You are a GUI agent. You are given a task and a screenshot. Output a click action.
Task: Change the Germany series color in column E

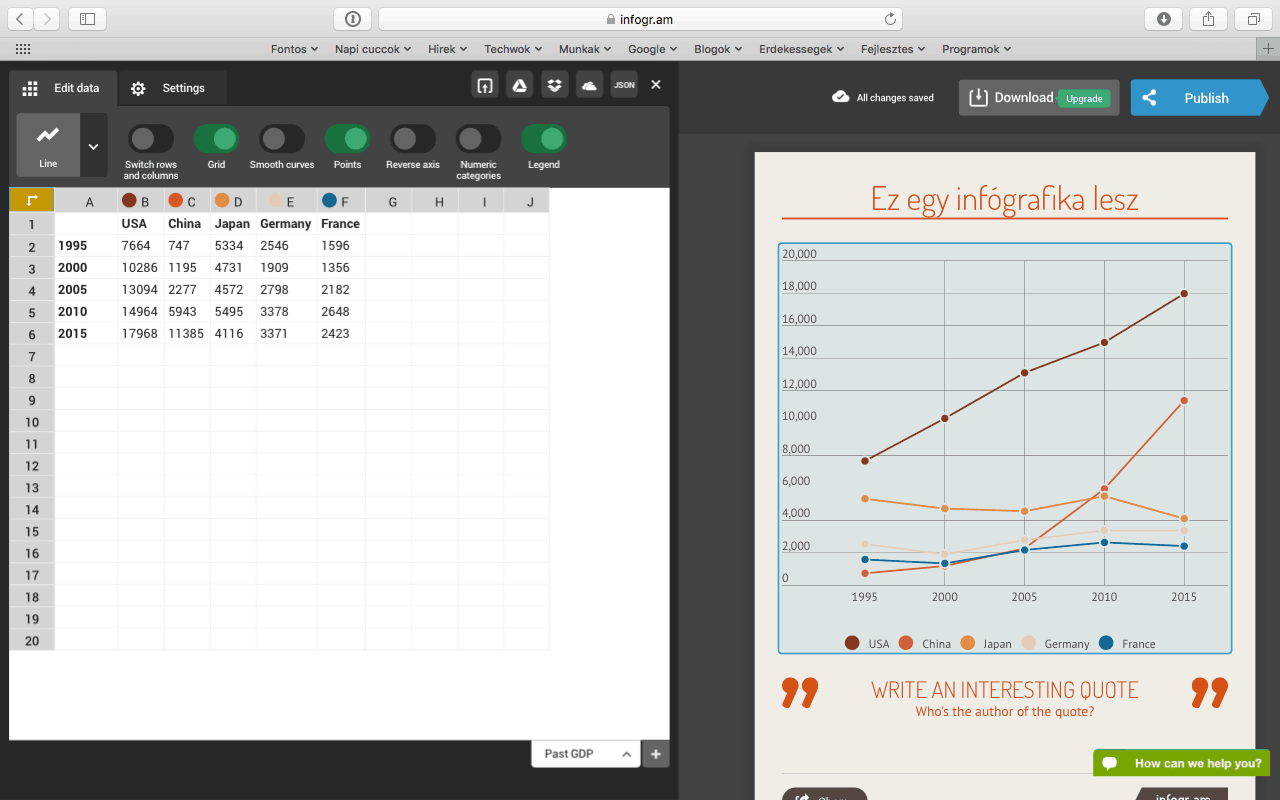click(273, 201)
